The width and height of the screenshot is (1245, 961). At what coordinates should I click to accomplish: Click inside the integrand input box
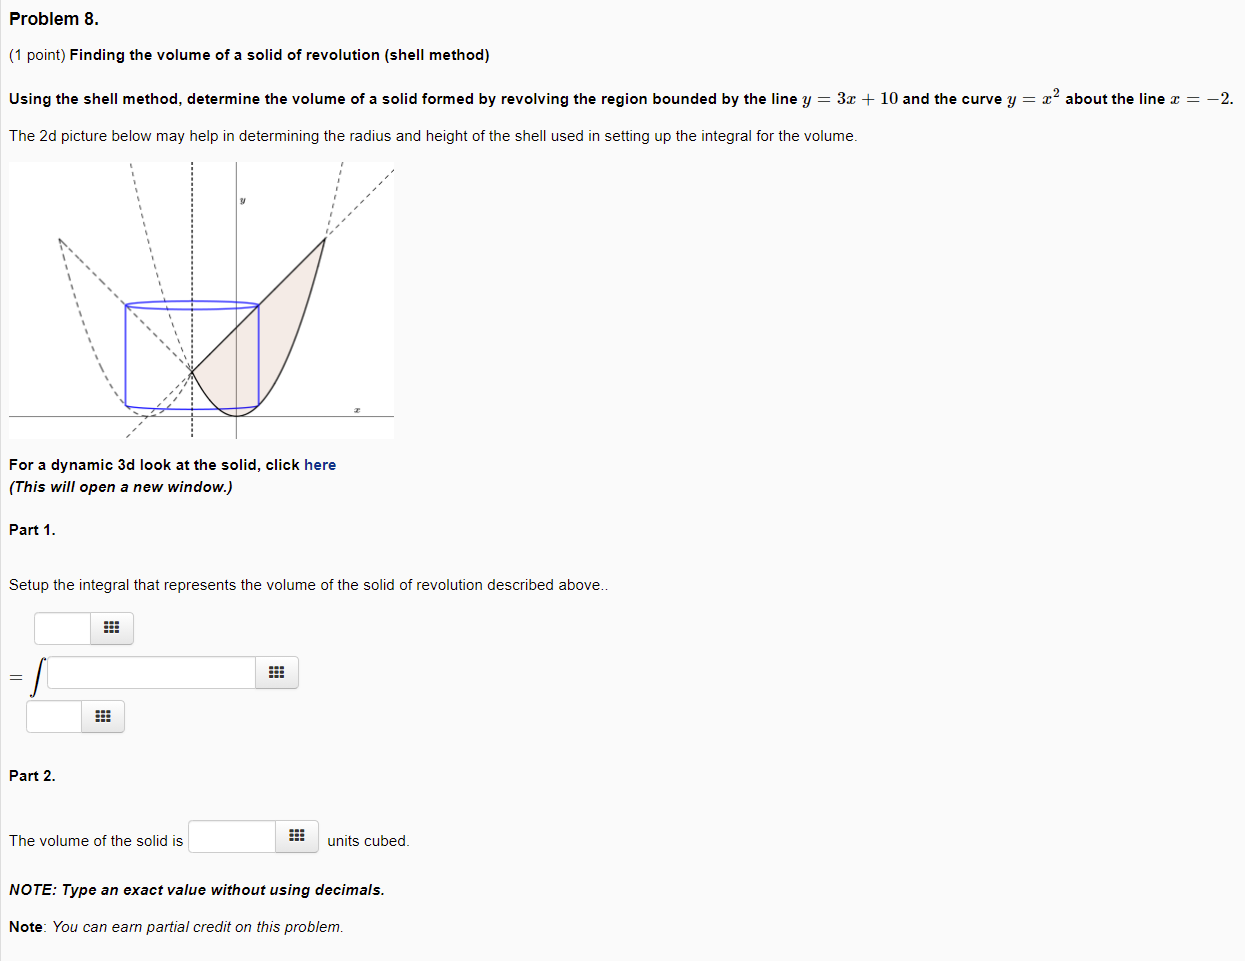point(150,672)
